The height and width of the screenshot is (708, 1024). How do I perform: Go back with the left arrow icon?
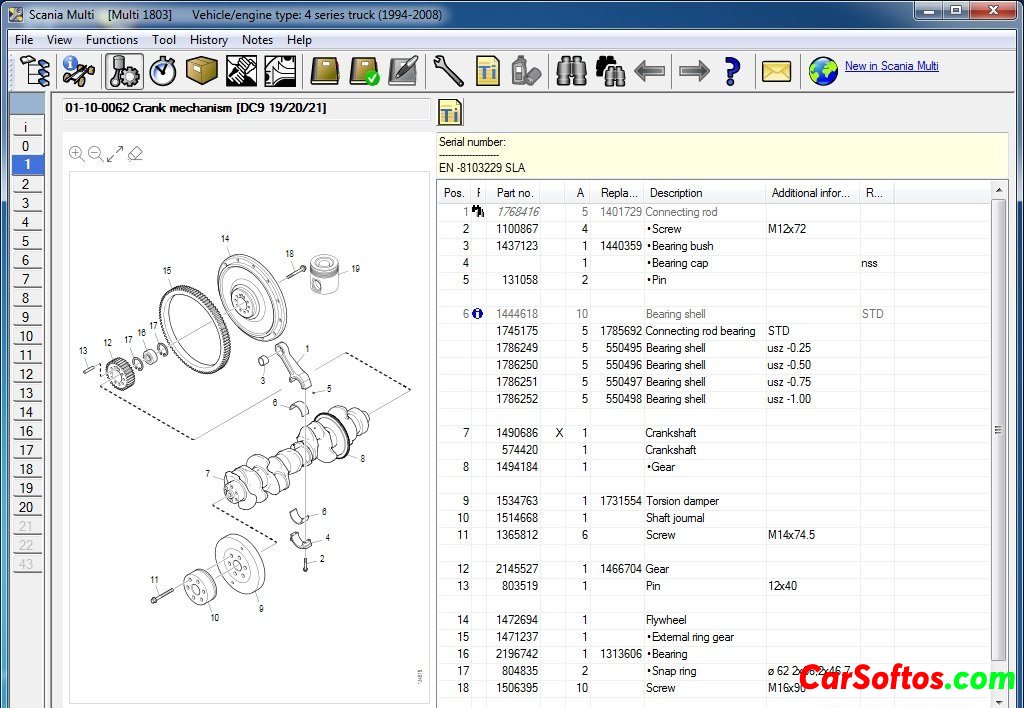point(650,71)
